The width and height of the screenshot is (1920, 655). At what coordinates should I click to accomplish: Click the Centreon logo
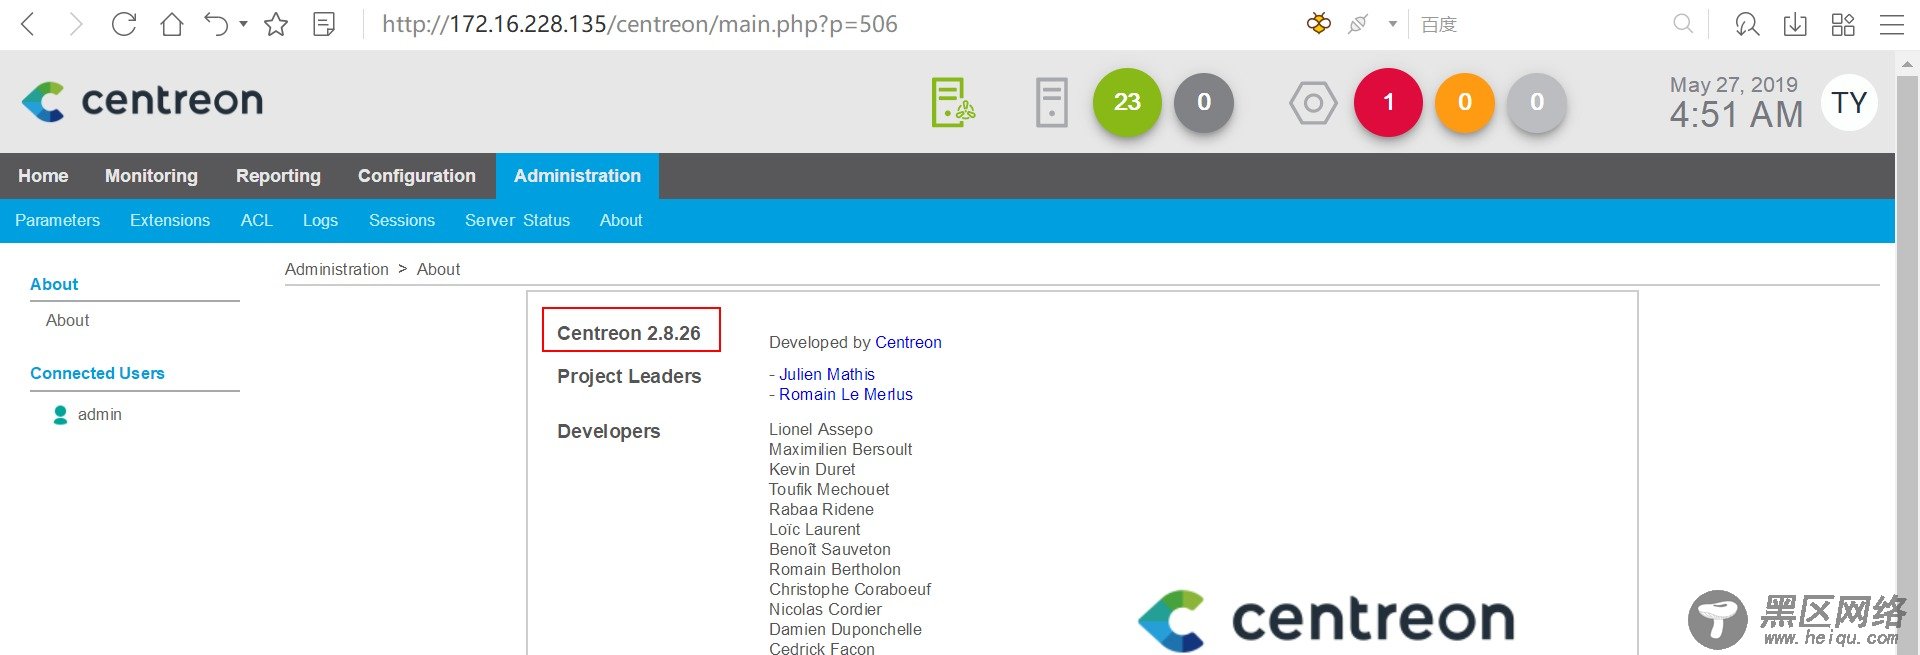(142, 101)
